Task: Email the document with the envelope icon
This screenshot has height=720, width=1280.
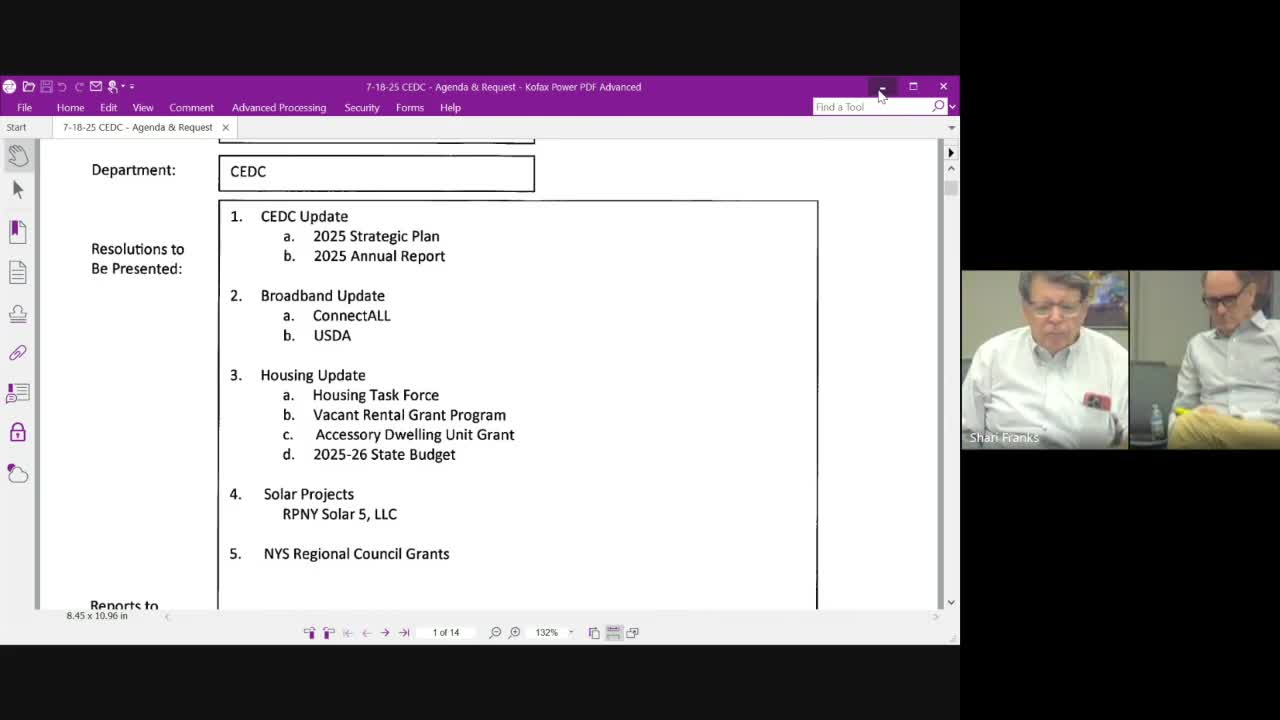Action: point(96,87)
